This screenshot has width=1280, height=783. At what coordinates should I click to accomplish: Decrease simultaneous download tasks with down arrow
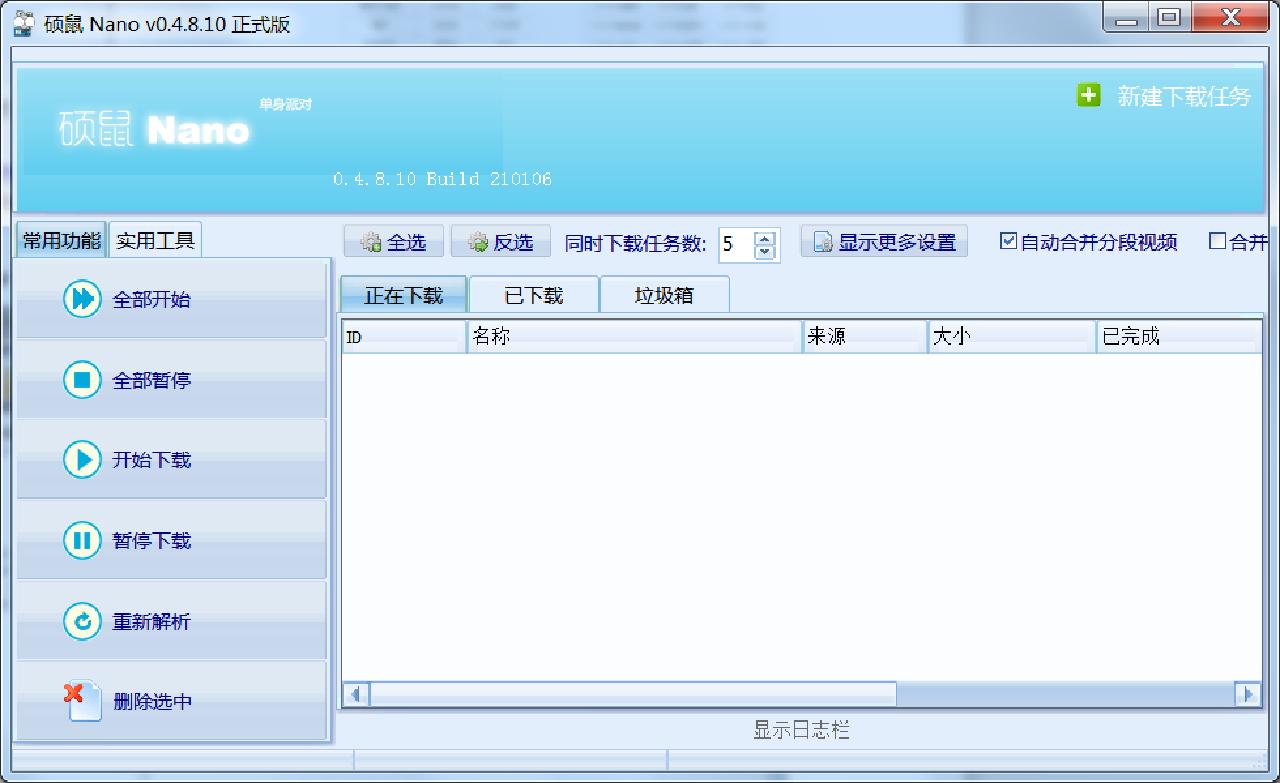pos(763,248)
